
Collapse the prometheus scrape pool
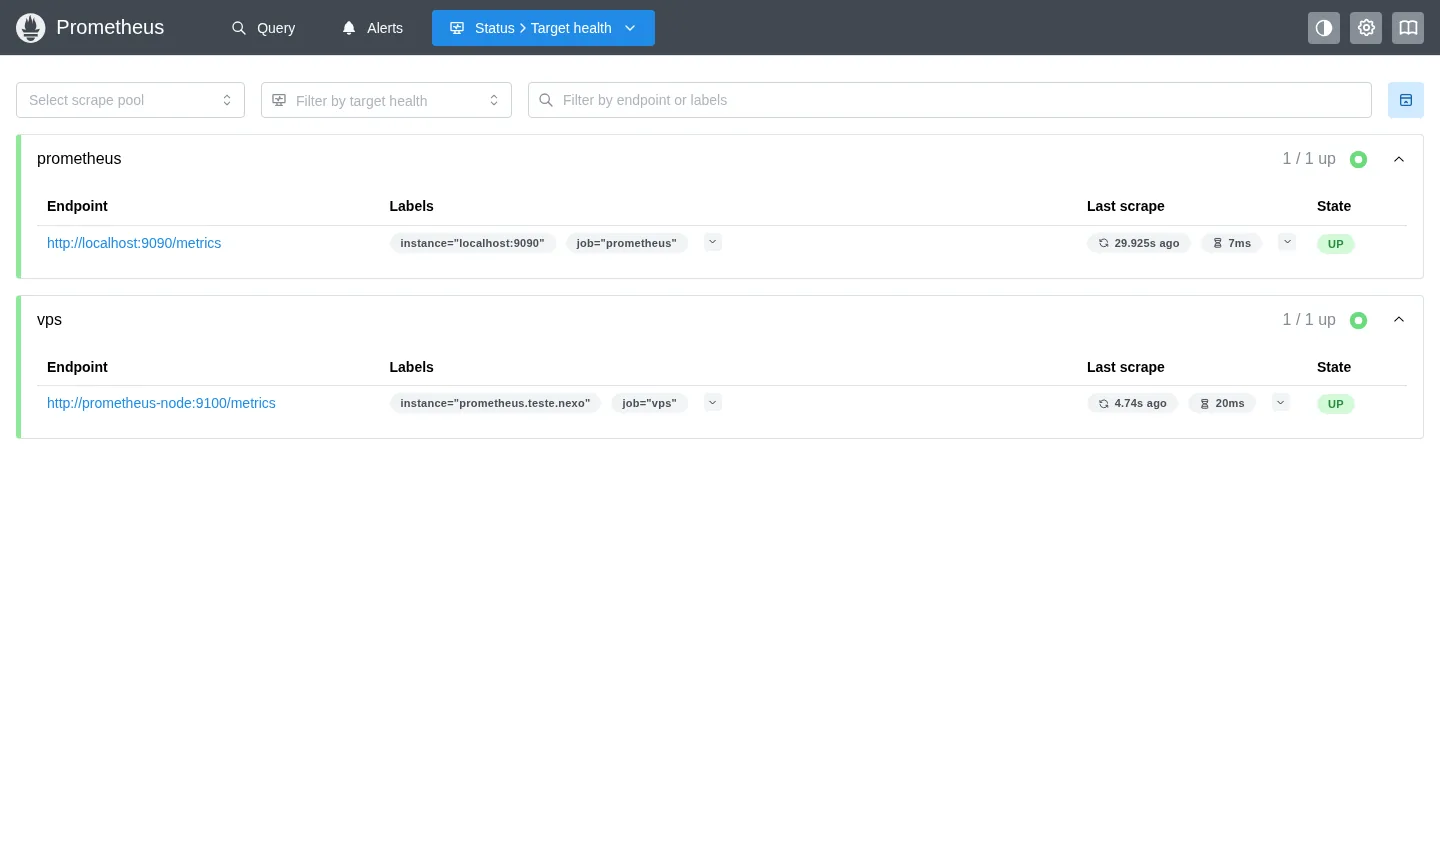pyautogui.click(x=1399, y=159)
